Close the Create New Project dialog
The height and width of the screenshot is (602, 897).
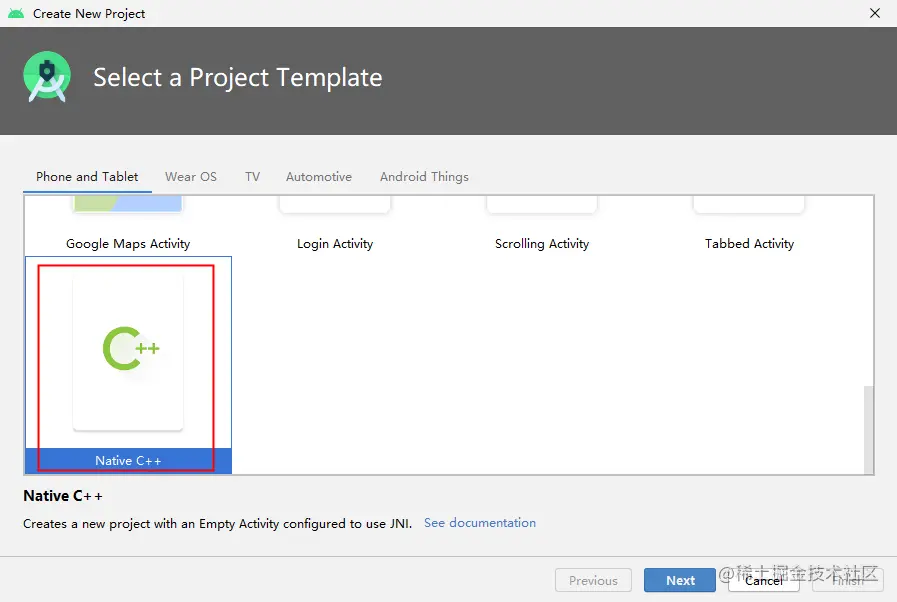coord(875,13)
